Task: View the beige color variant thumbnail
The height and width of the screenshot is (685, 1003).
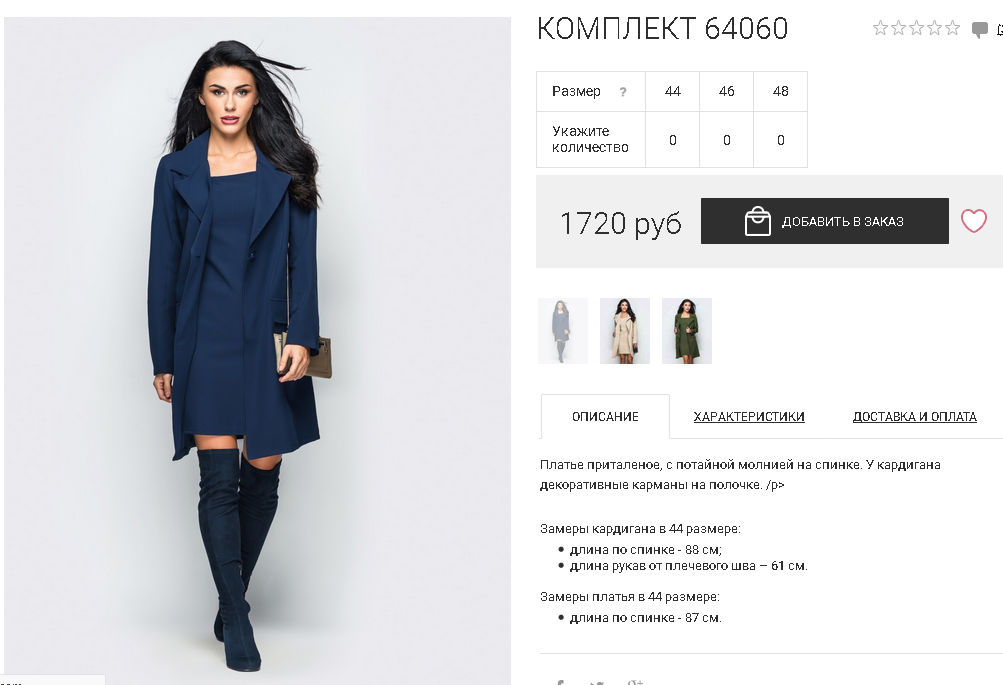Action: [x=625, y=331]
